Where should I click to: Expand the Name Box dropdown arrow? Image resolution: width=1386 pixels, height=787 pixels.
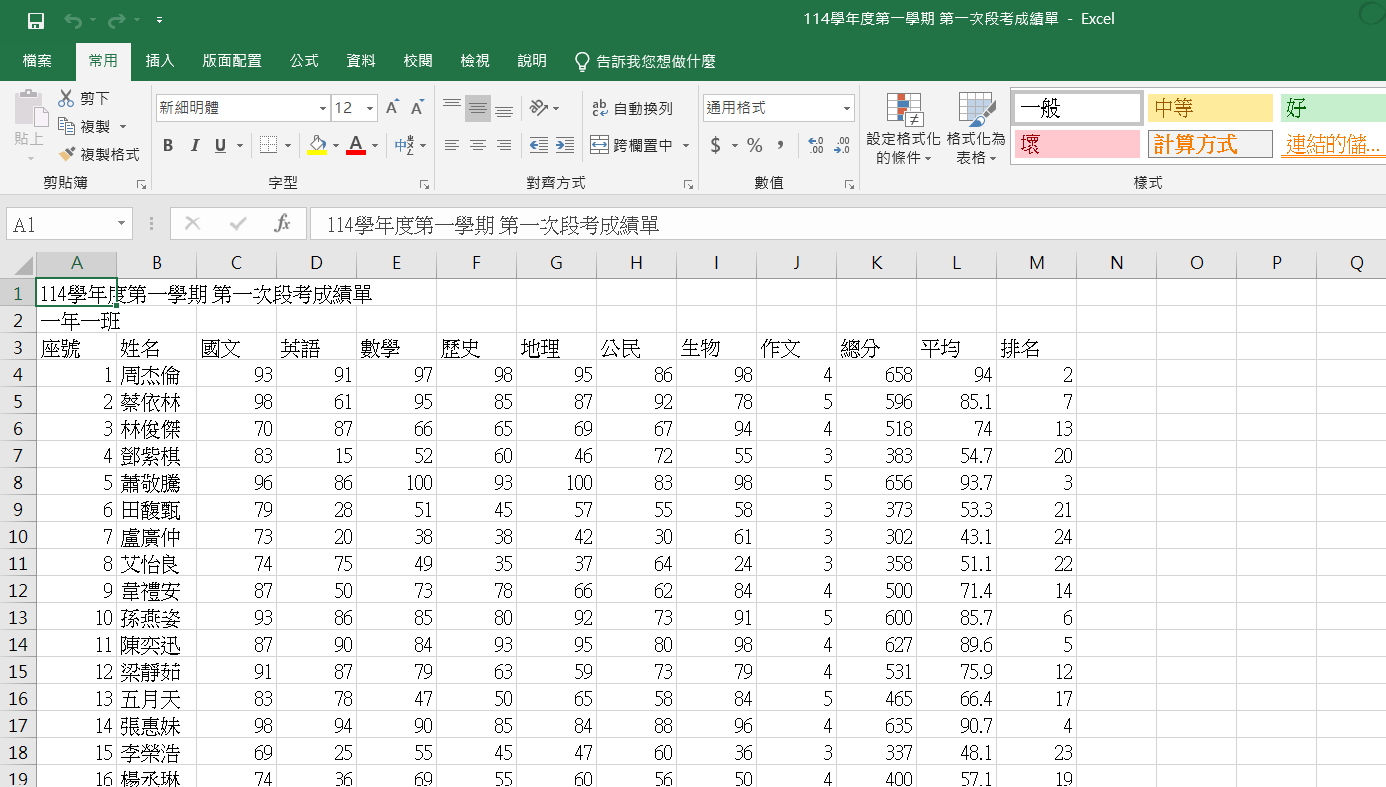click(x=122, y=225)
